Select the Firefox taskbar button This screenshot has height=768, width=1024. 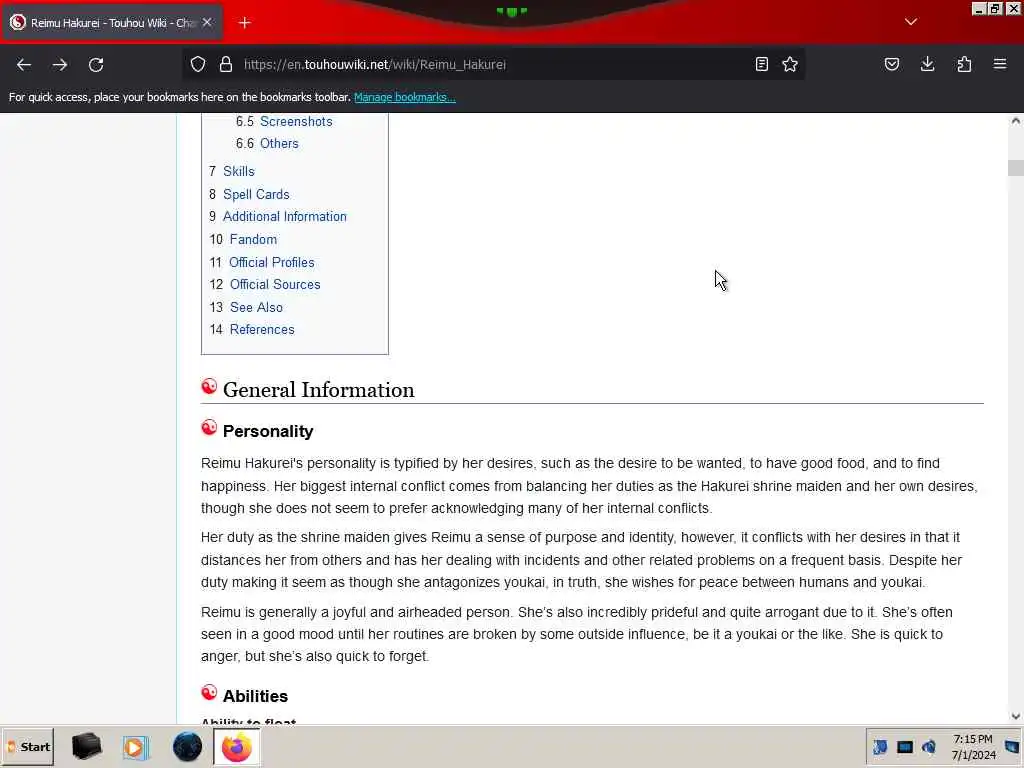point(236,747)
